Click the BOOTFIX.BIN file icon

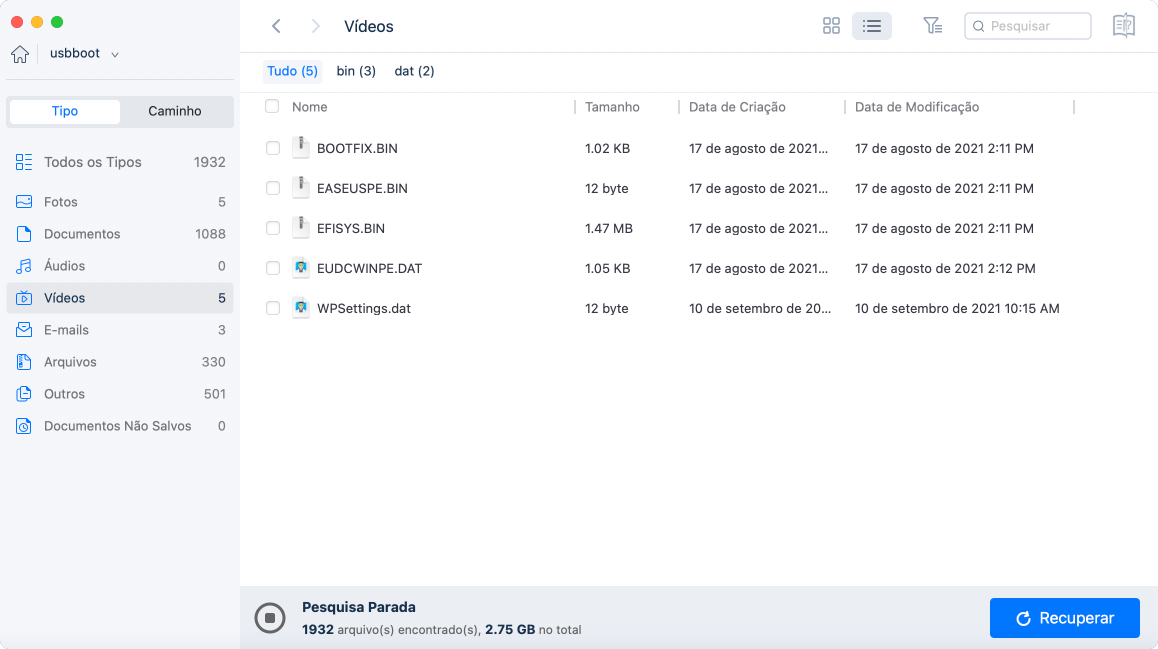tap(301, 147)
